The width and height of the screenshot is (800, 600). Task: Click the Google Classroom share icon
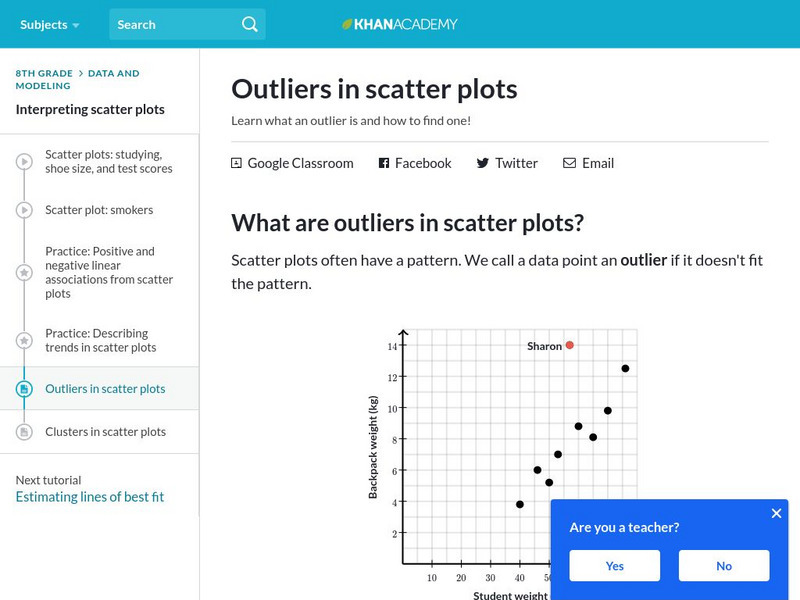pyautogui.click(x=237, y=163)
